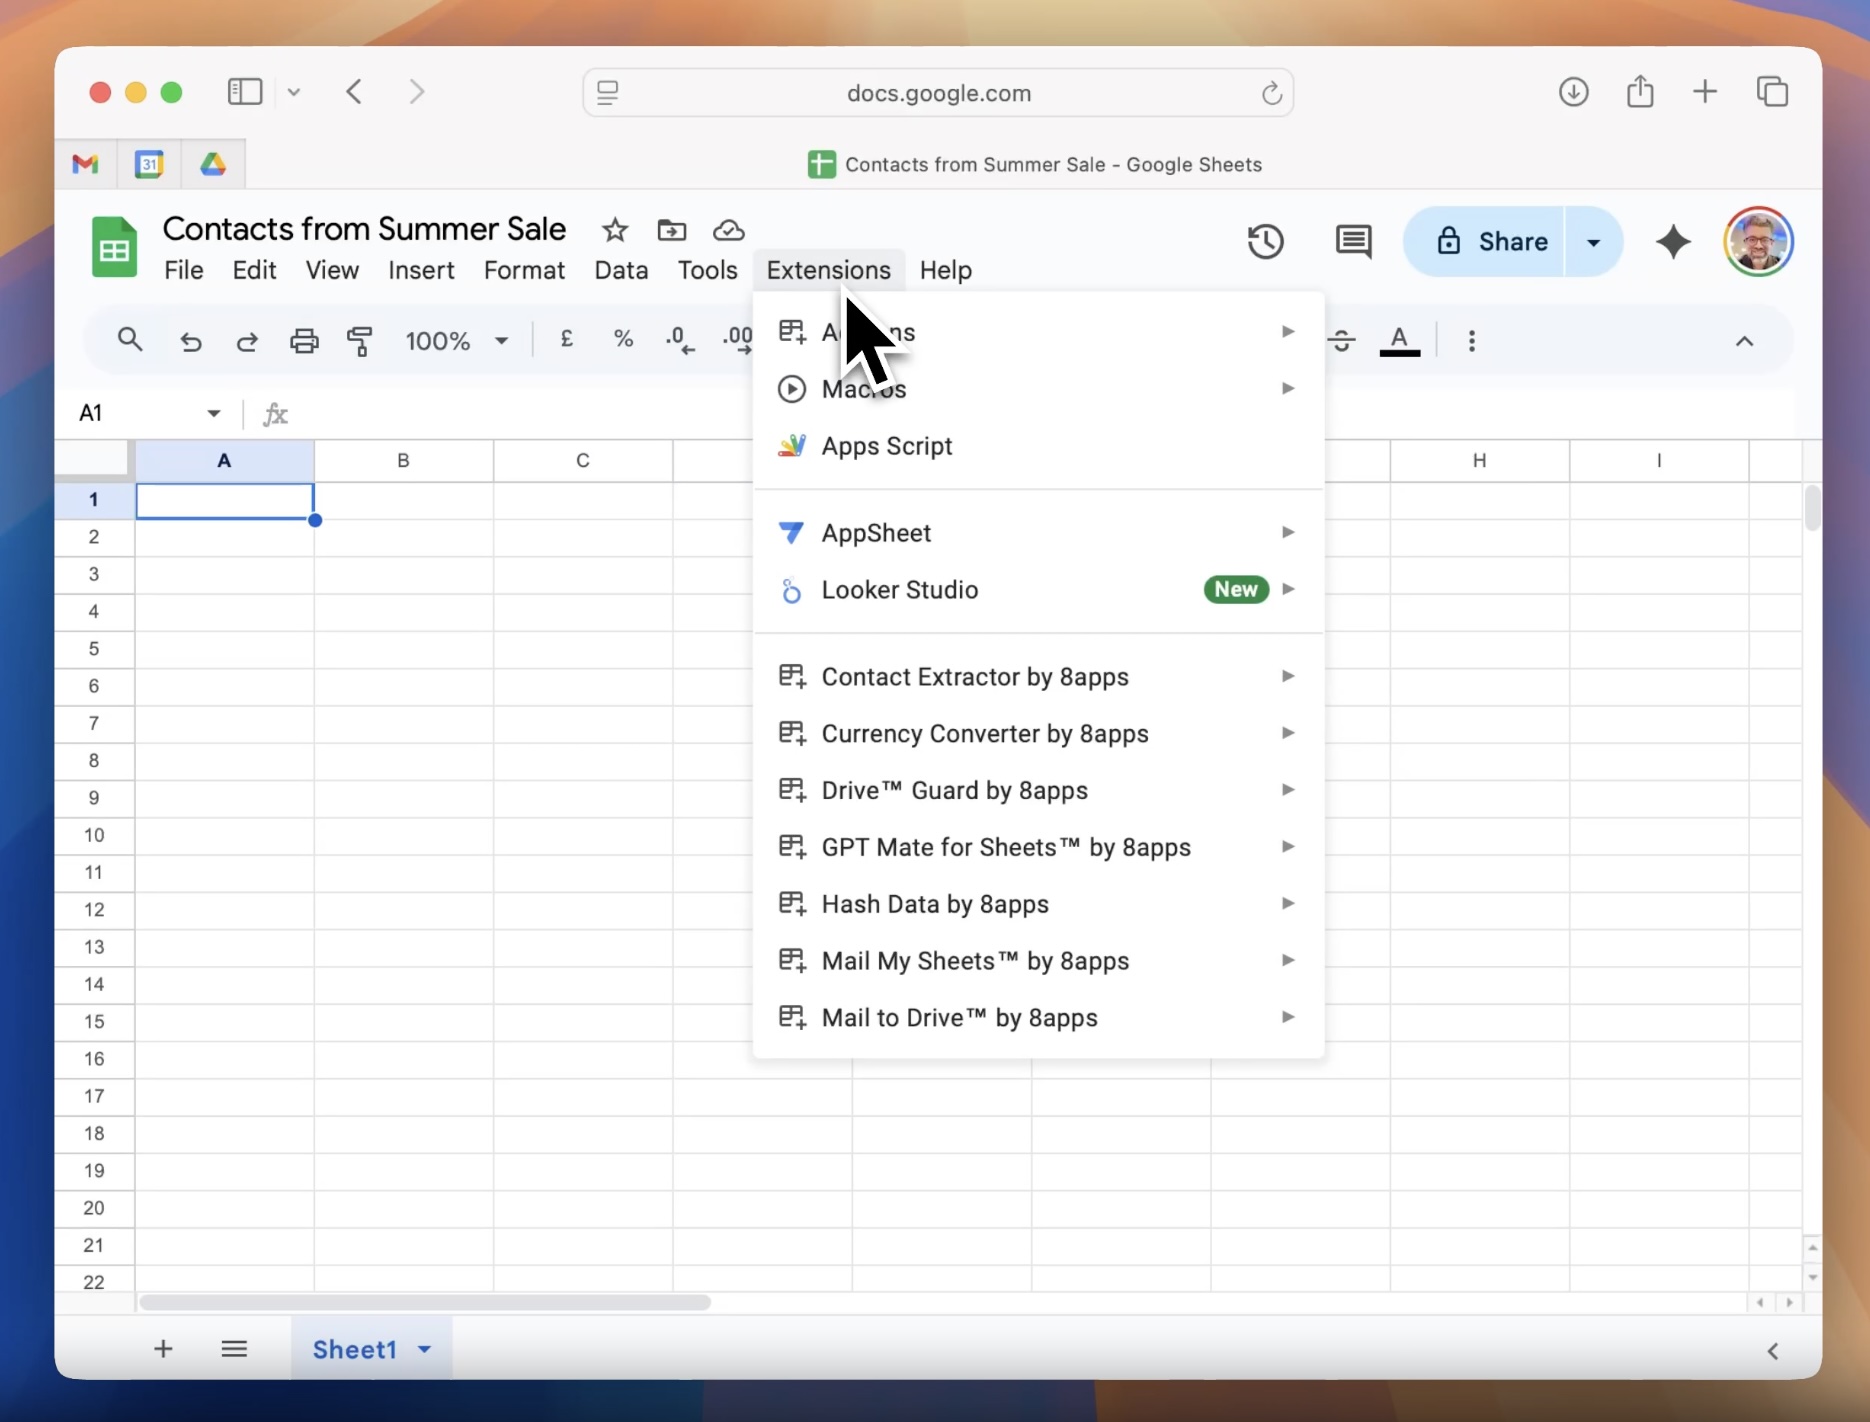Apply pound currency format
Image resolution: width=1870 pixels, height=1422 pixels.
567,339
